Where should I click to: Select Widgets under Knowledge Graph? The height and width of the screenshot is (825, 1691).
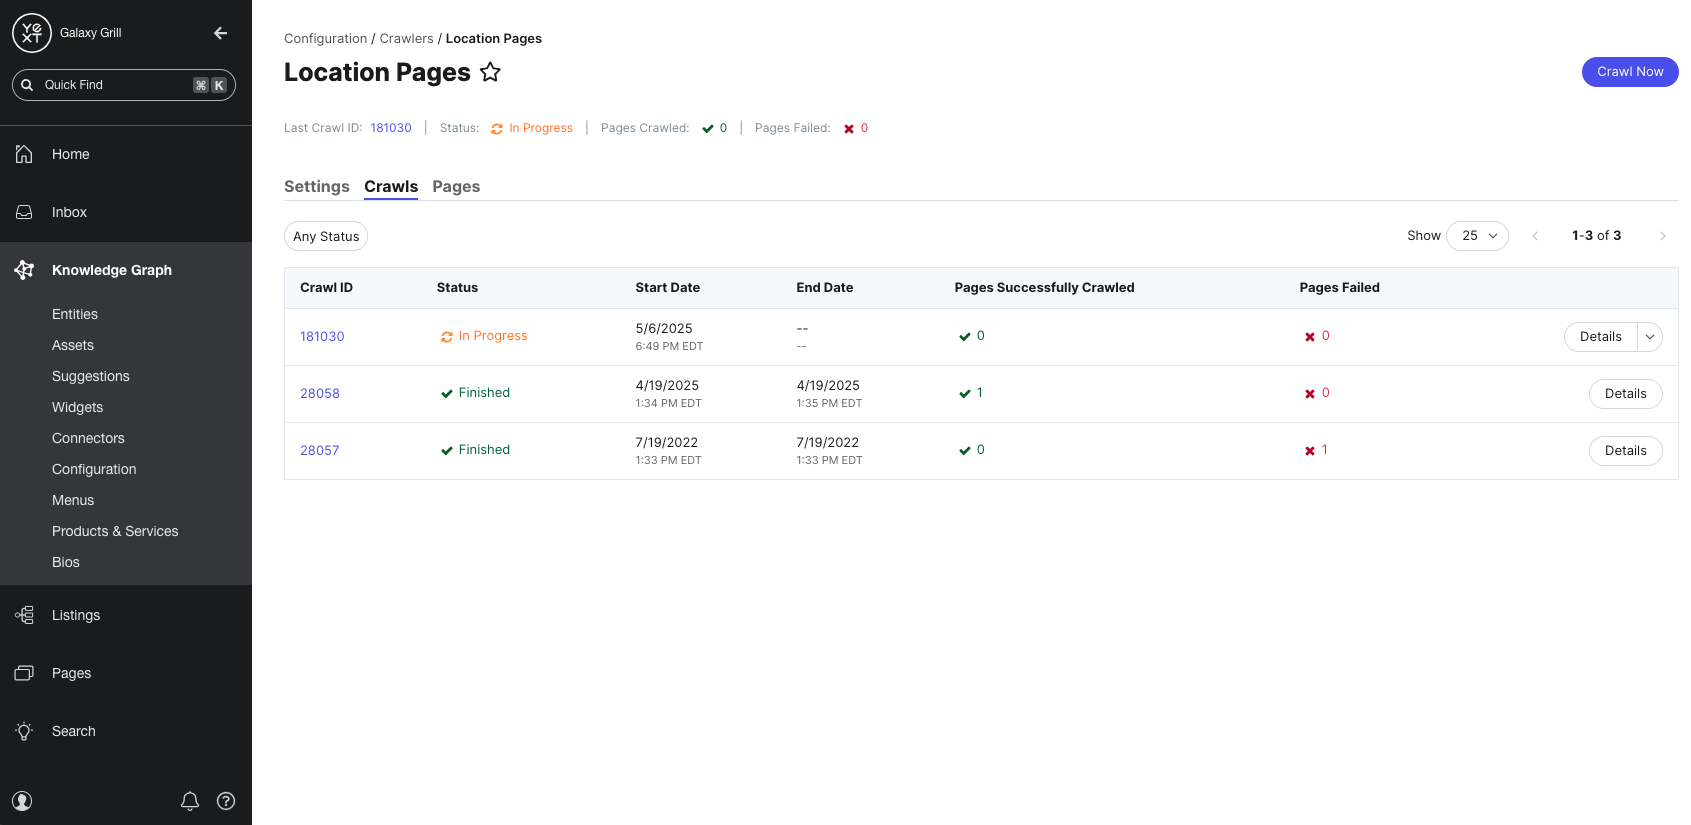coord(78,407)
